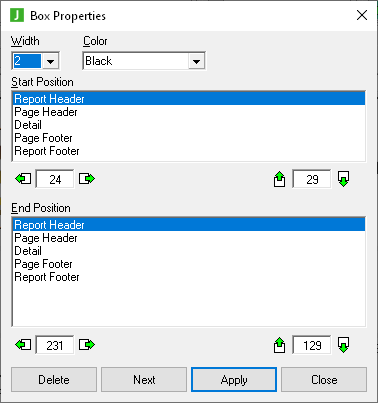Select Page Header in Start Position list
The image size is (378, 403).
(x=189, y=112)
